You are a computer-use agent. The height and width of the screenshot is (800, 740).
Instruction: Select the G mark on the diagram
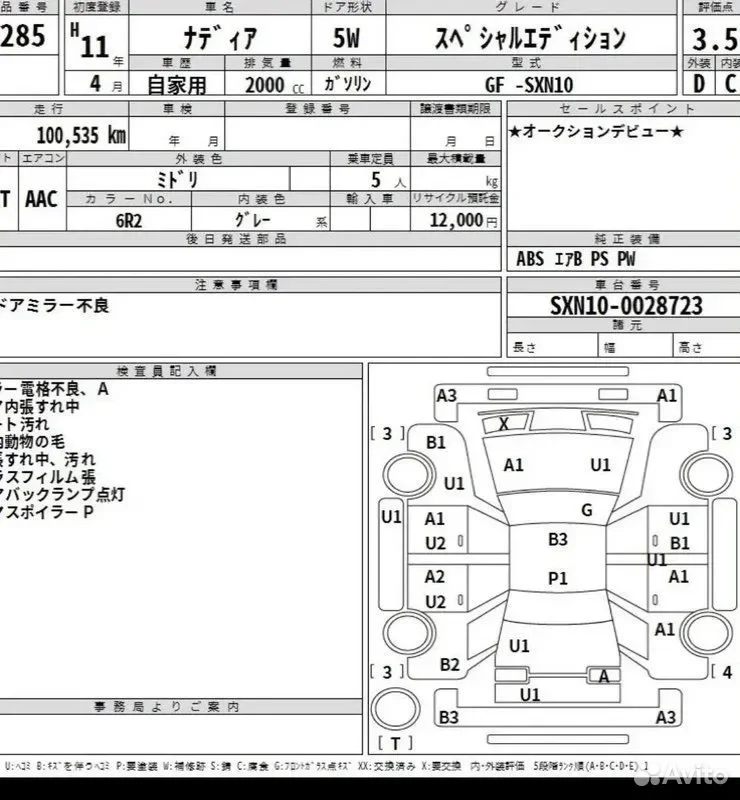pos(587,510)
